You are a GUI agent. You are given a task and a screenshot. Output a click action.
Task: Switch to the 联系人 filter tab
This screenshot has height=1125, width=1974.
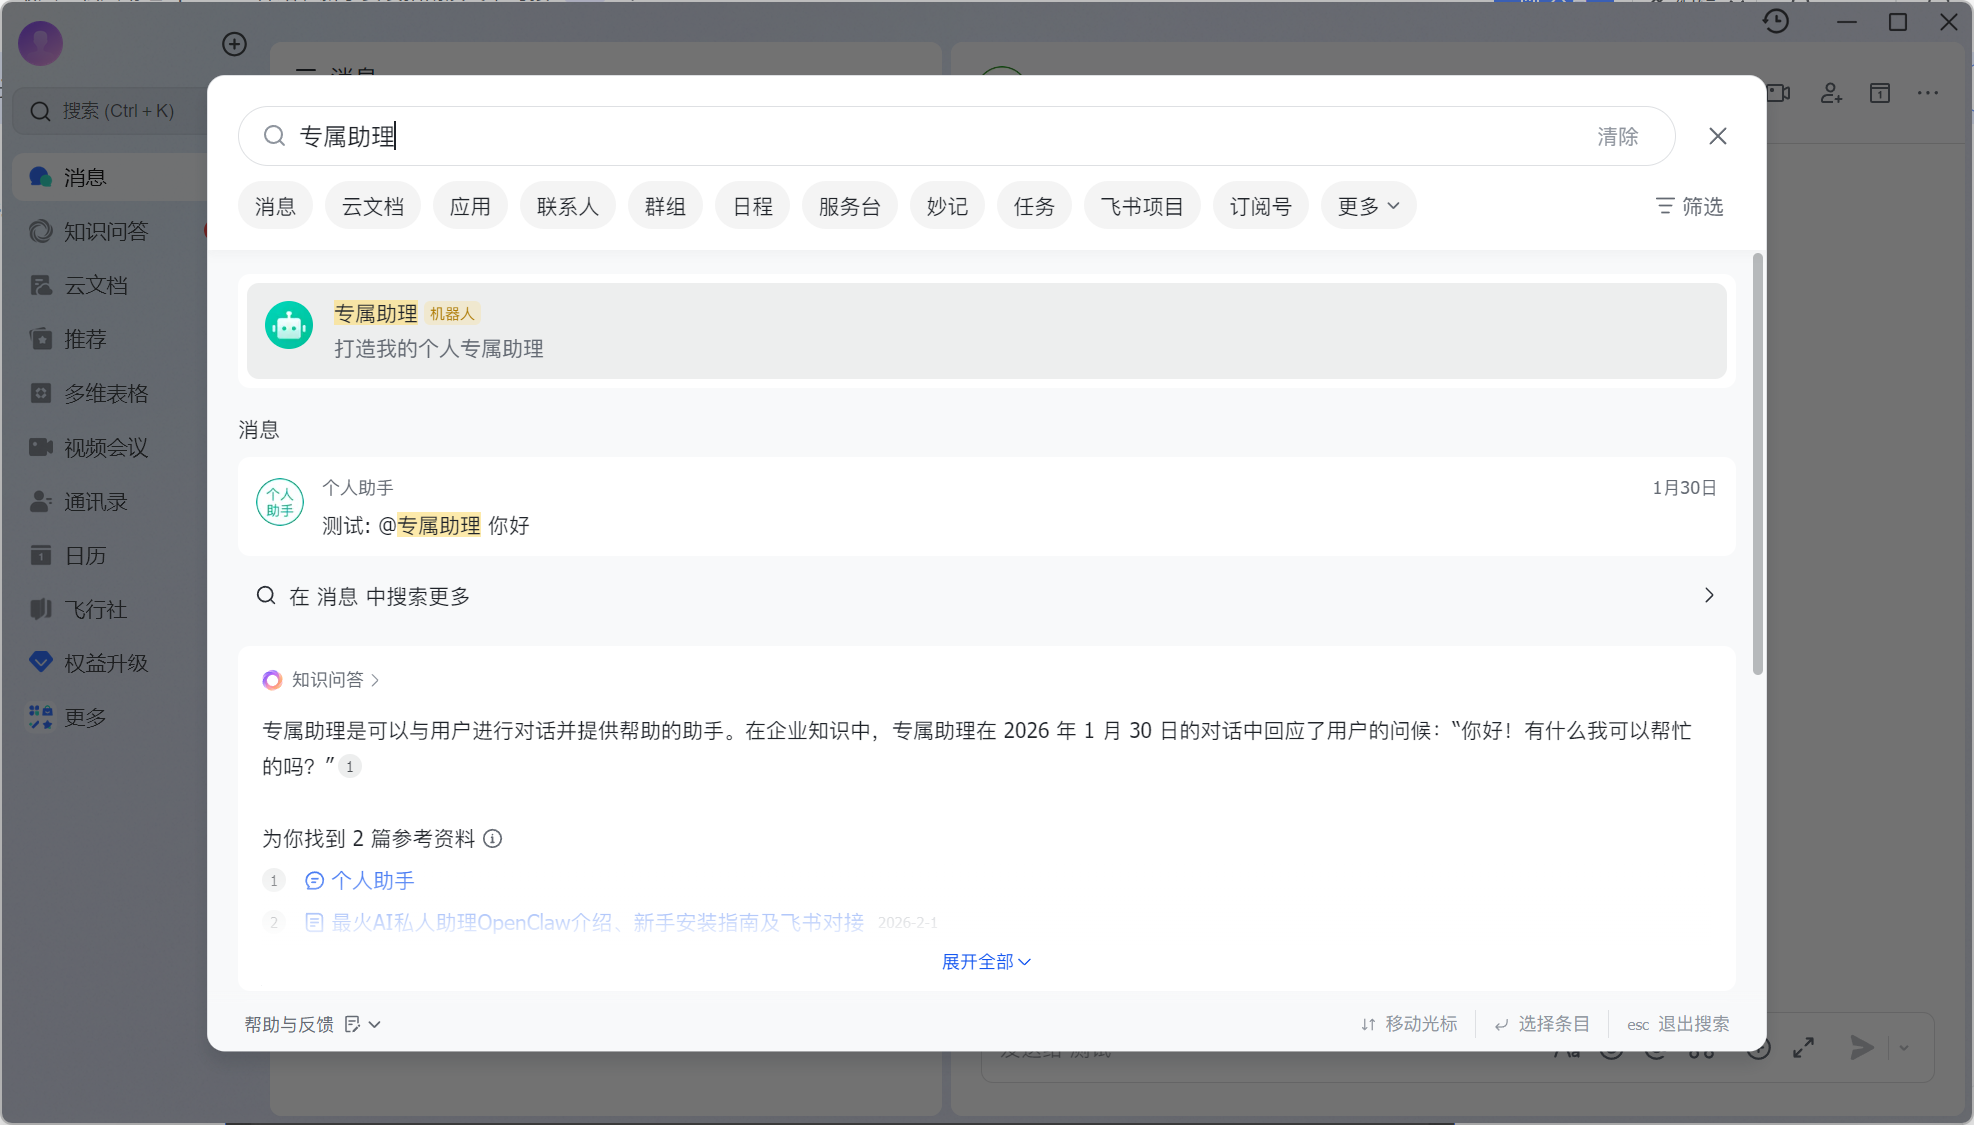click(567, 205)
